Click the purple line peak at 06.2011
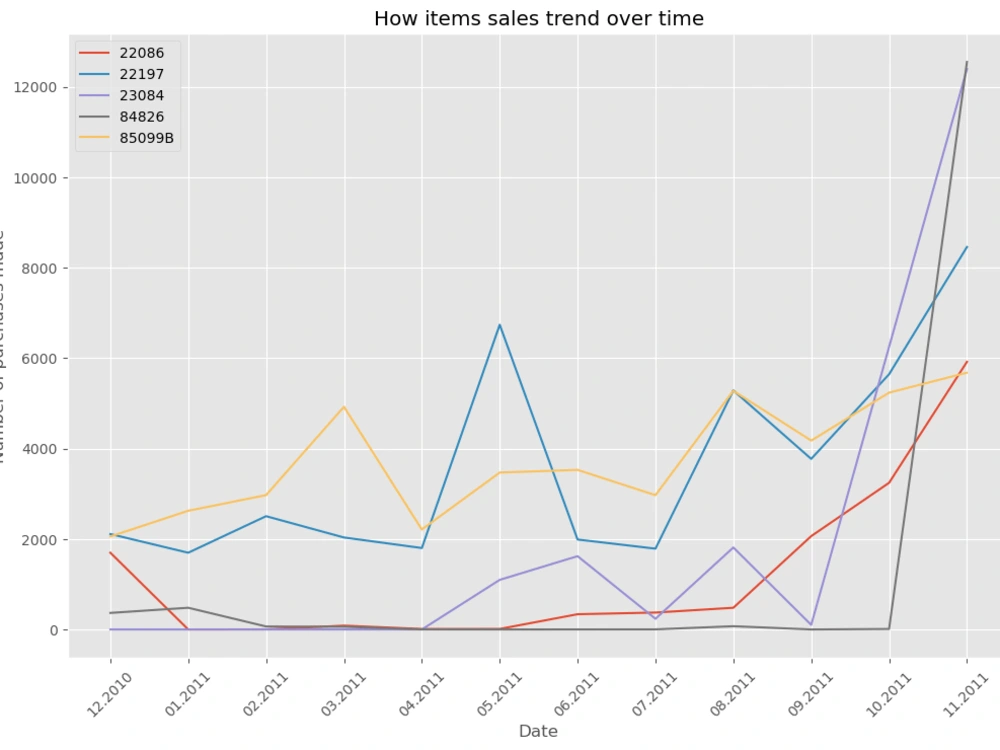The width and height of the screenshot is (1000, 750). coord(578,556)
